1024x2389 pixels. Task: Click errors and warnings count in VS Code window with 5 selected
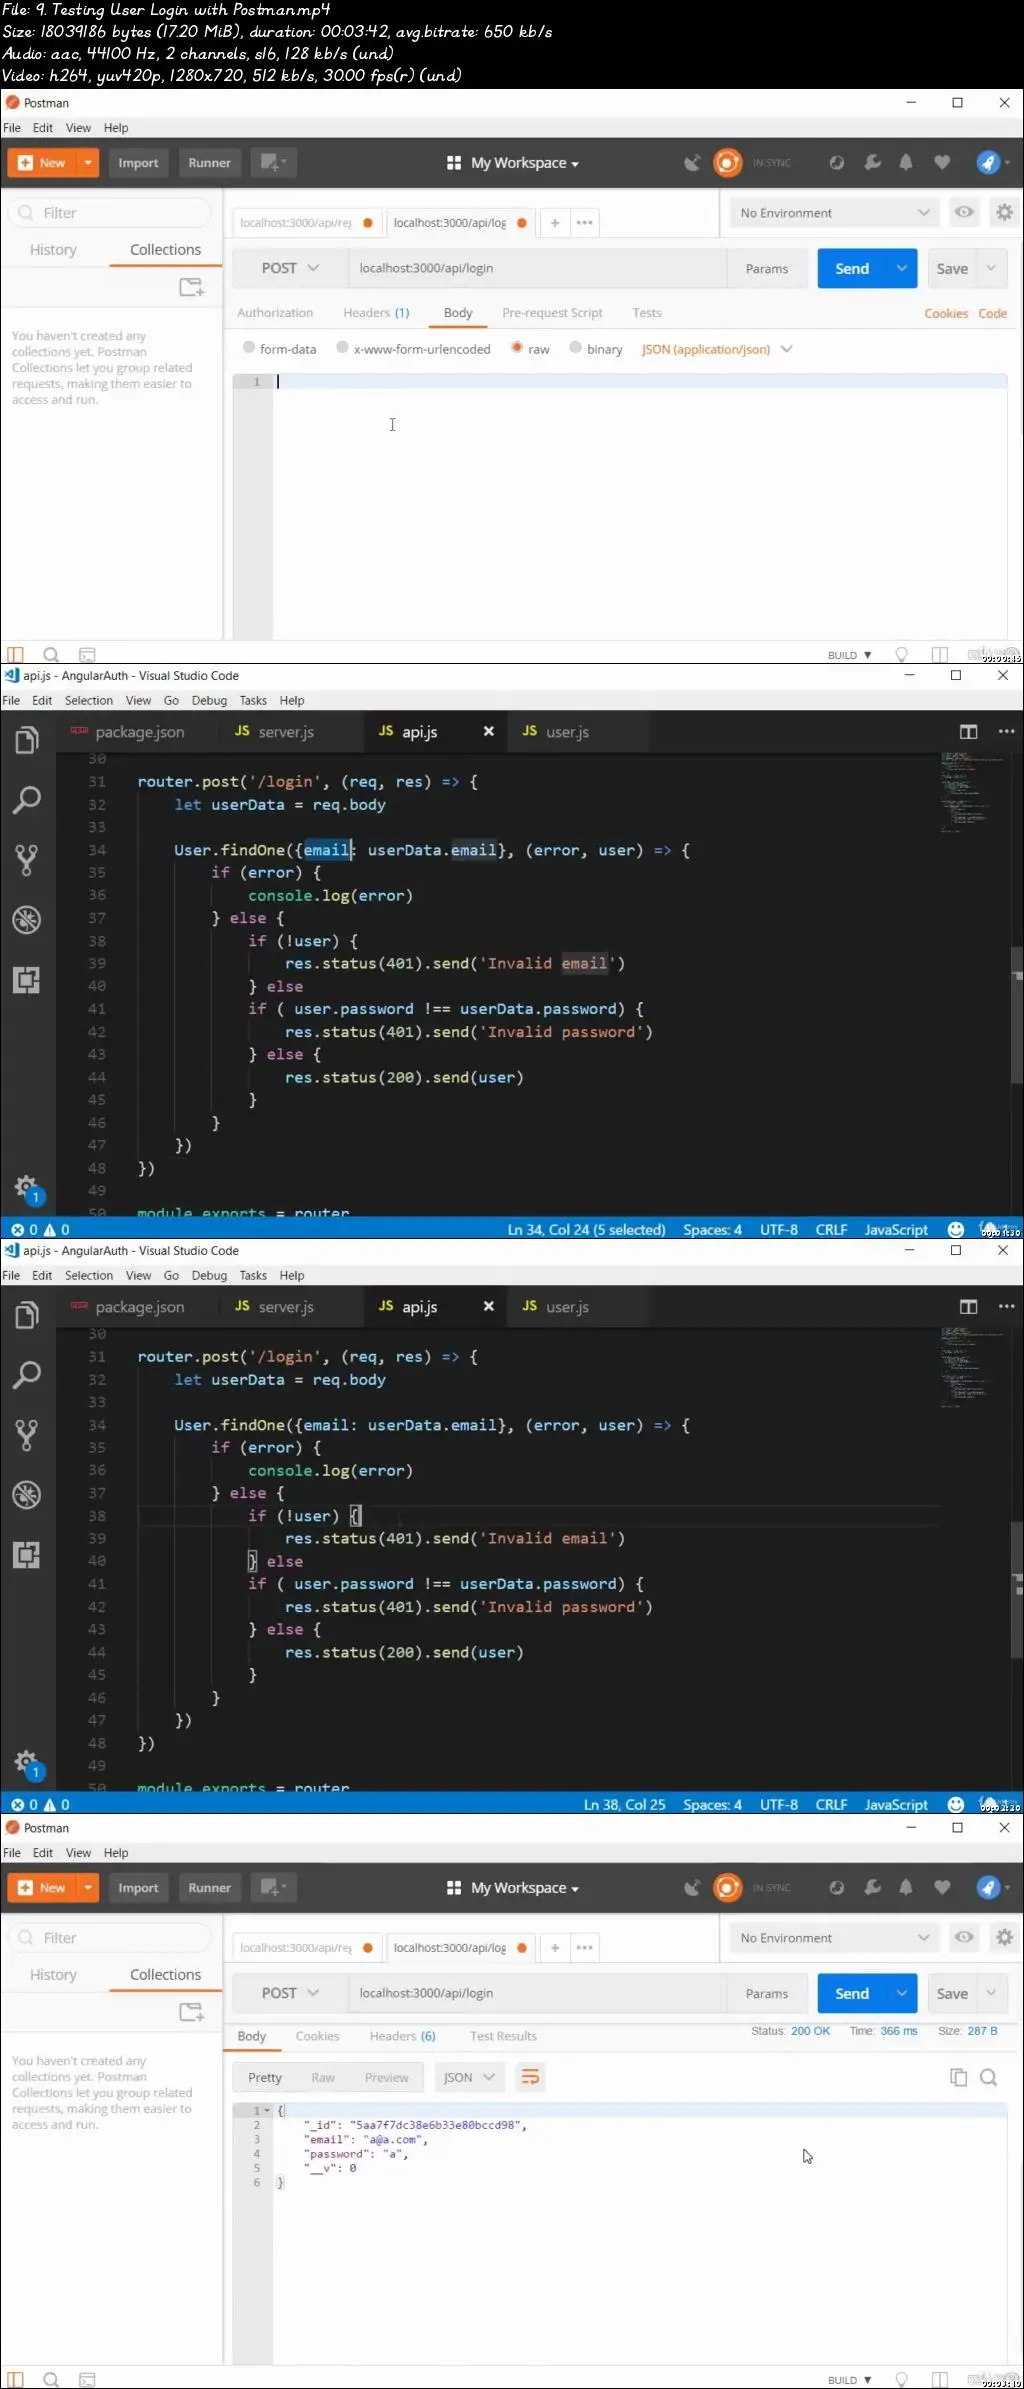(40, 1230)
